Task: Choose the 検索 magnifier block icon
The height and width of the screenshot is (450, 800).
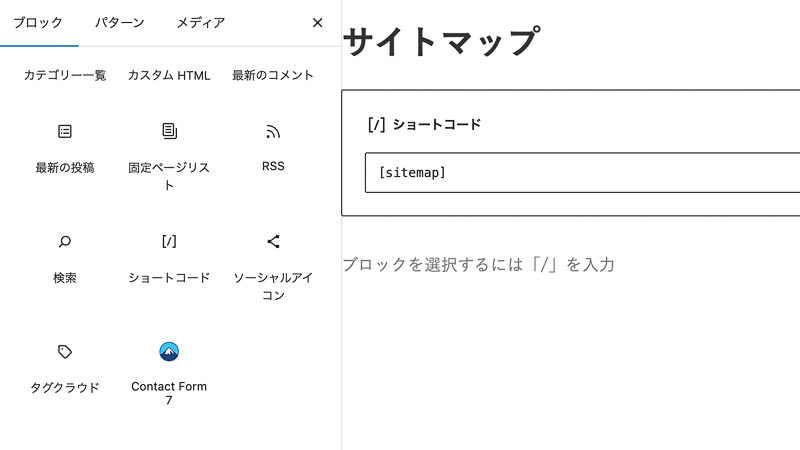Action: pyautogui.click(x=65, y=241)
